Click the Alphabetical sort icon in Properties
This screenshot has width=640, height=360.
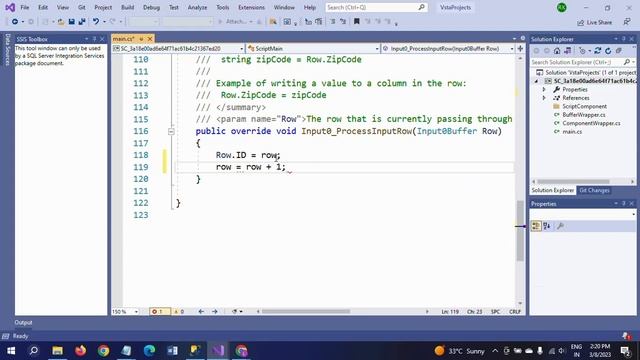pos(547,226)
